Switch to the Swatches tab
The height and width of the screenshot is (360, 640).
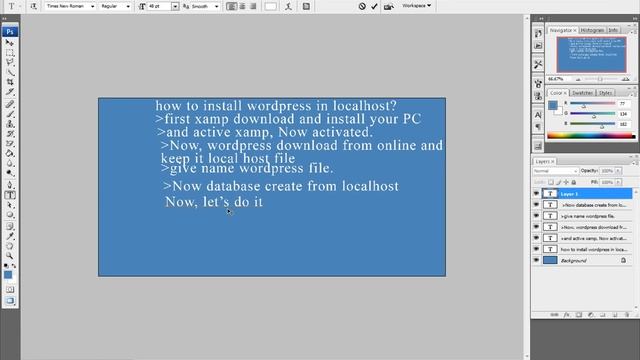pyautogui.click(x=582, y=93)
